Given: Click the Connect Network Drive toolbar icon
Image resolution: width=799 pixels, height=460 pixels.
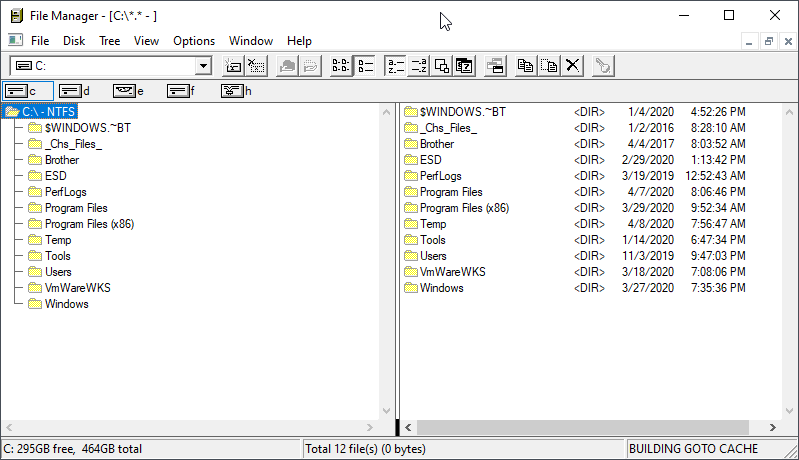Looking at the screenshot, I should coord(233,66).
